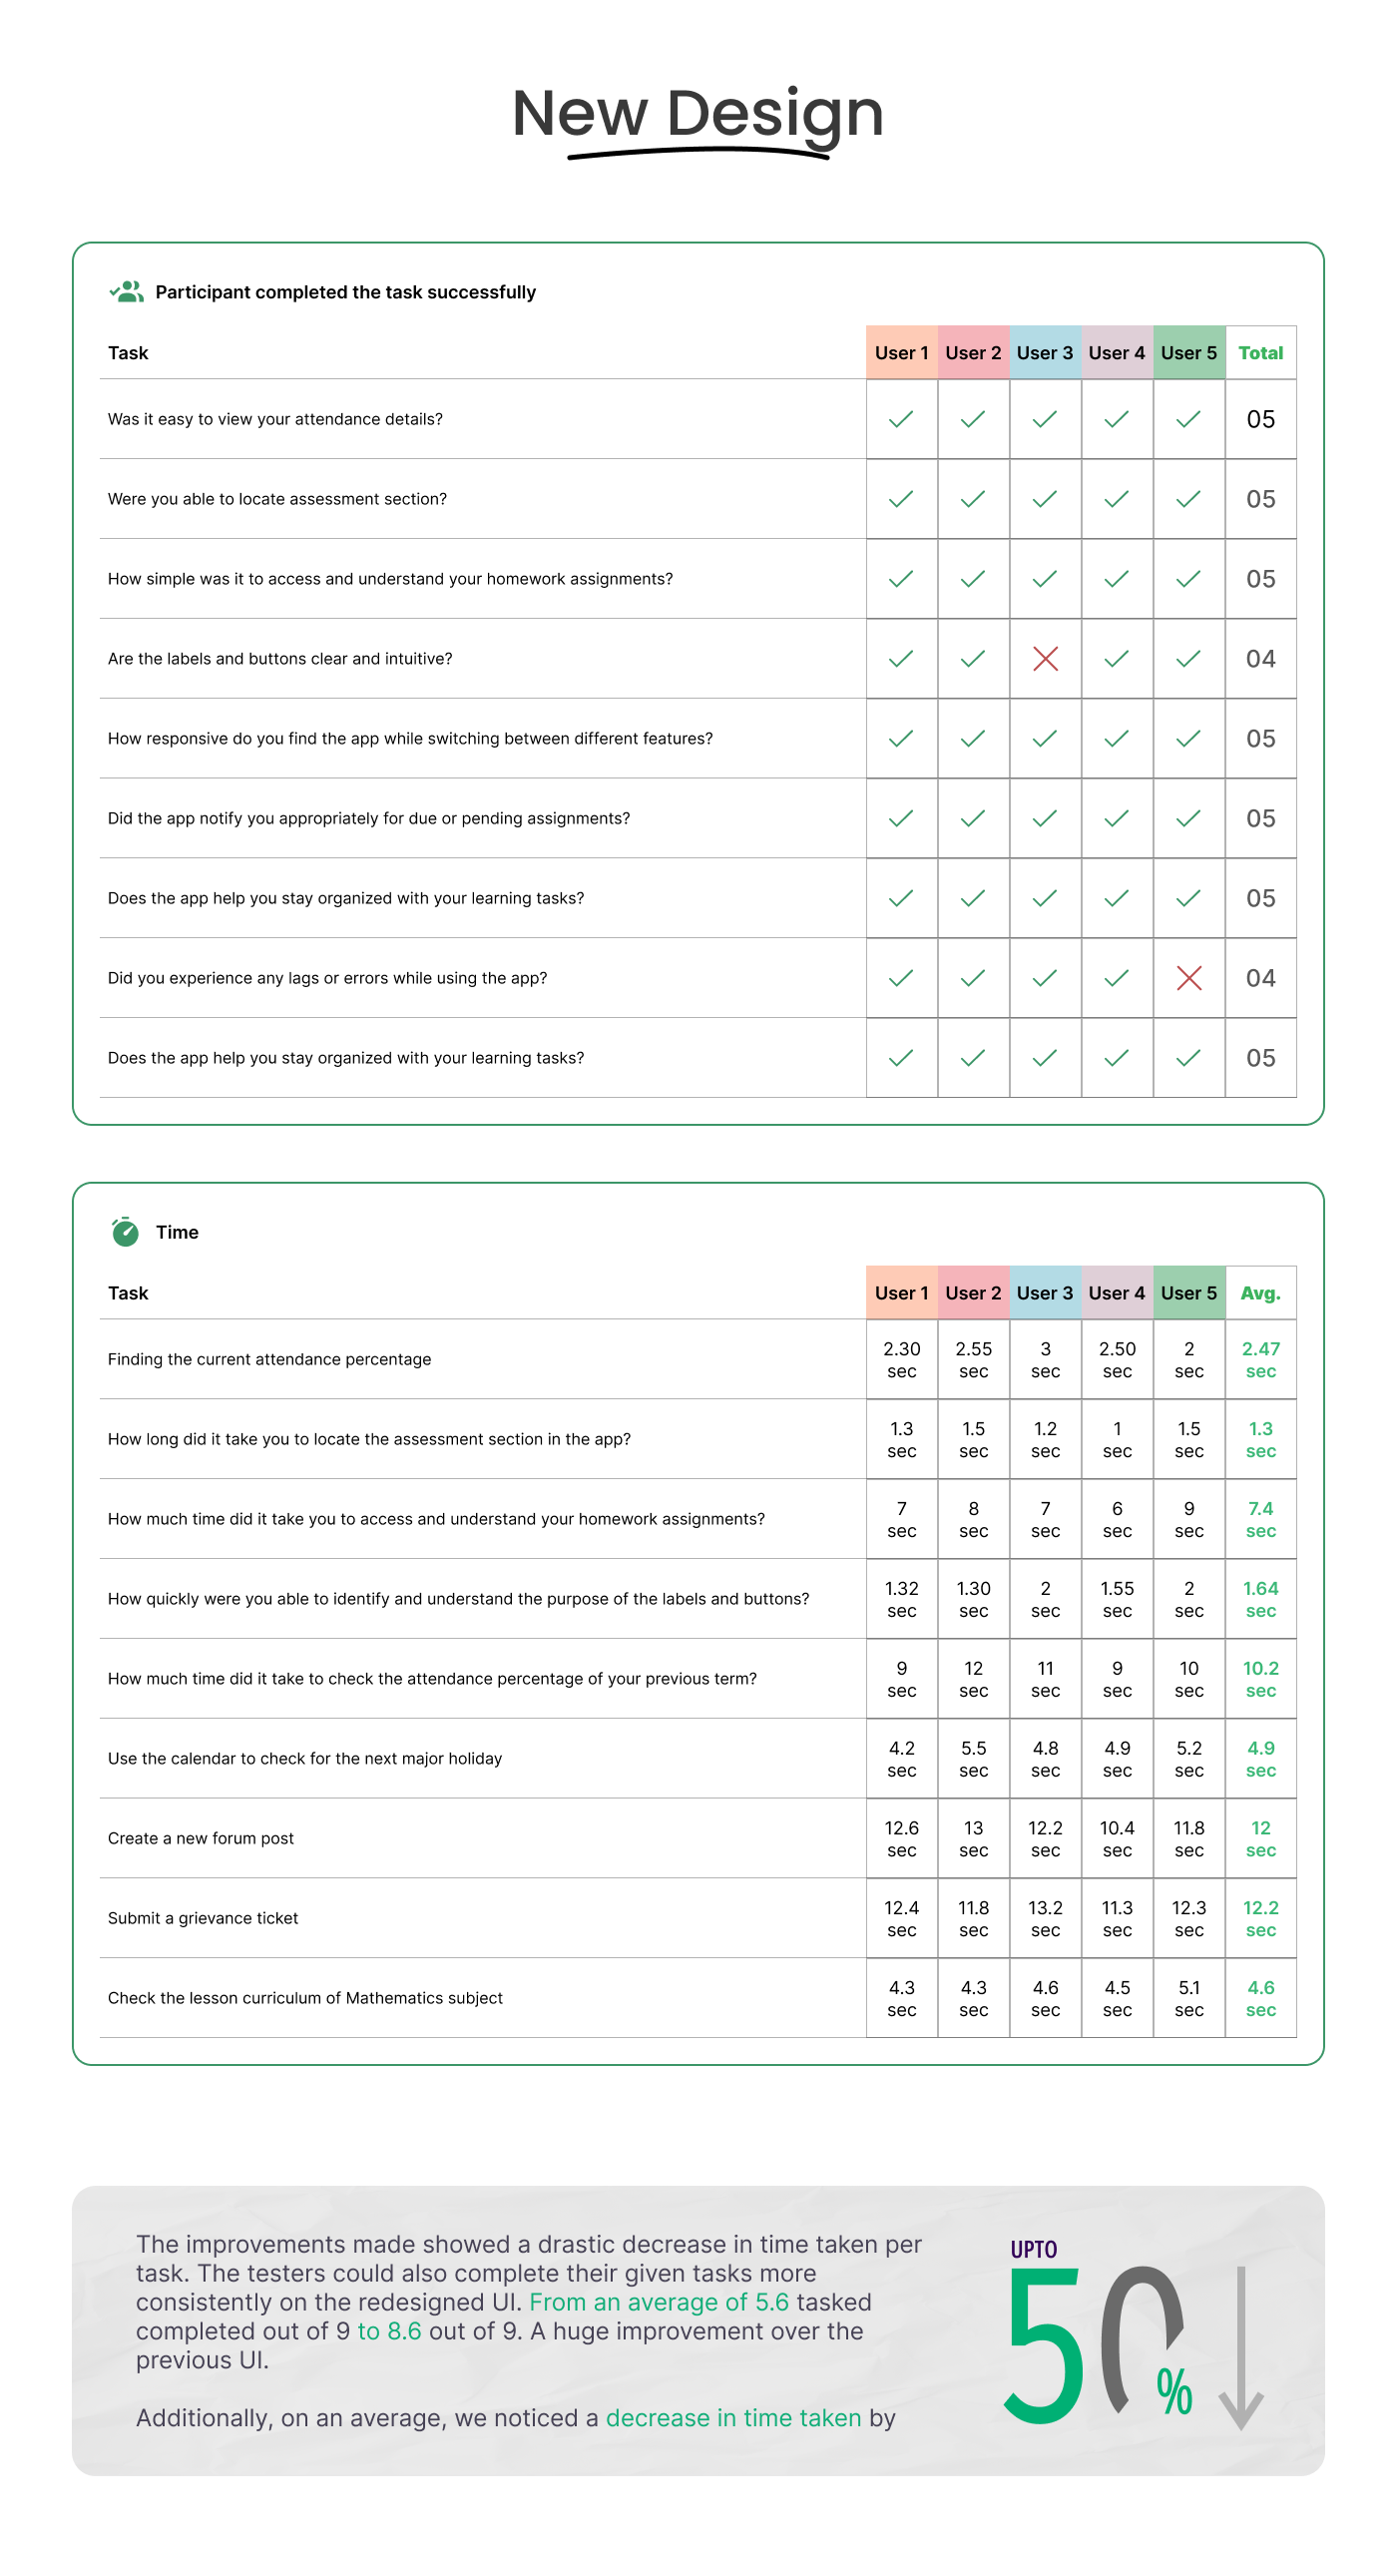Click the green percent symbol
This screenshot has width=1397, height=2576.
click(x=1174, y=2393)
